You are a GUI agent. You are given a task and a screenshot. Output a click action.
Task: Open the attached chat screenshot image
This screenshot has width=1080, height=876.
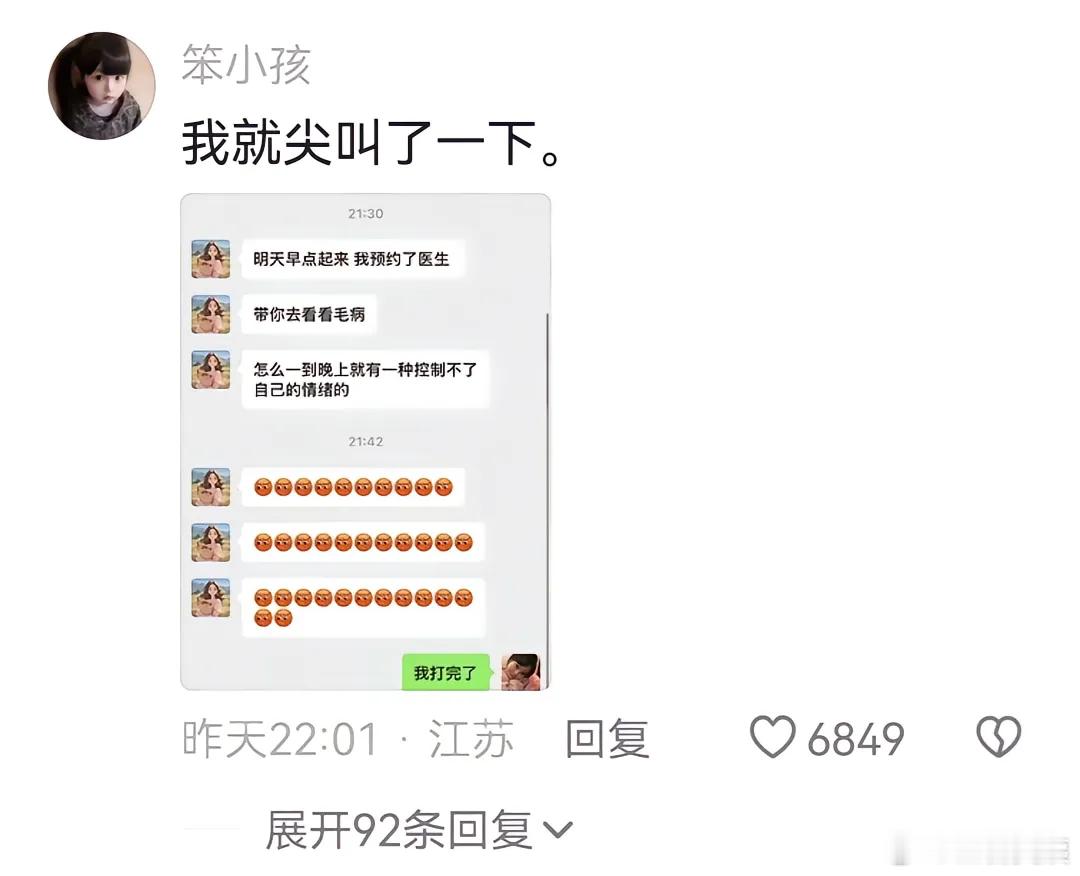click(365, 441)
